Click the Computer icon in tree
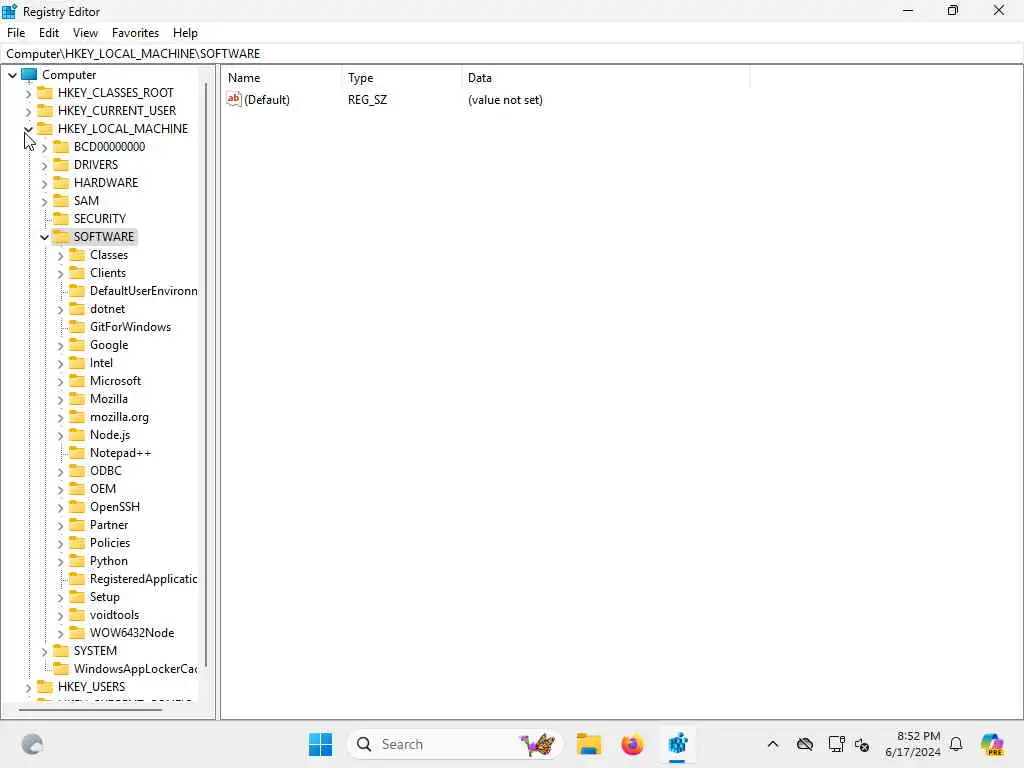1024x768 pixels. (x=29, y=74)
